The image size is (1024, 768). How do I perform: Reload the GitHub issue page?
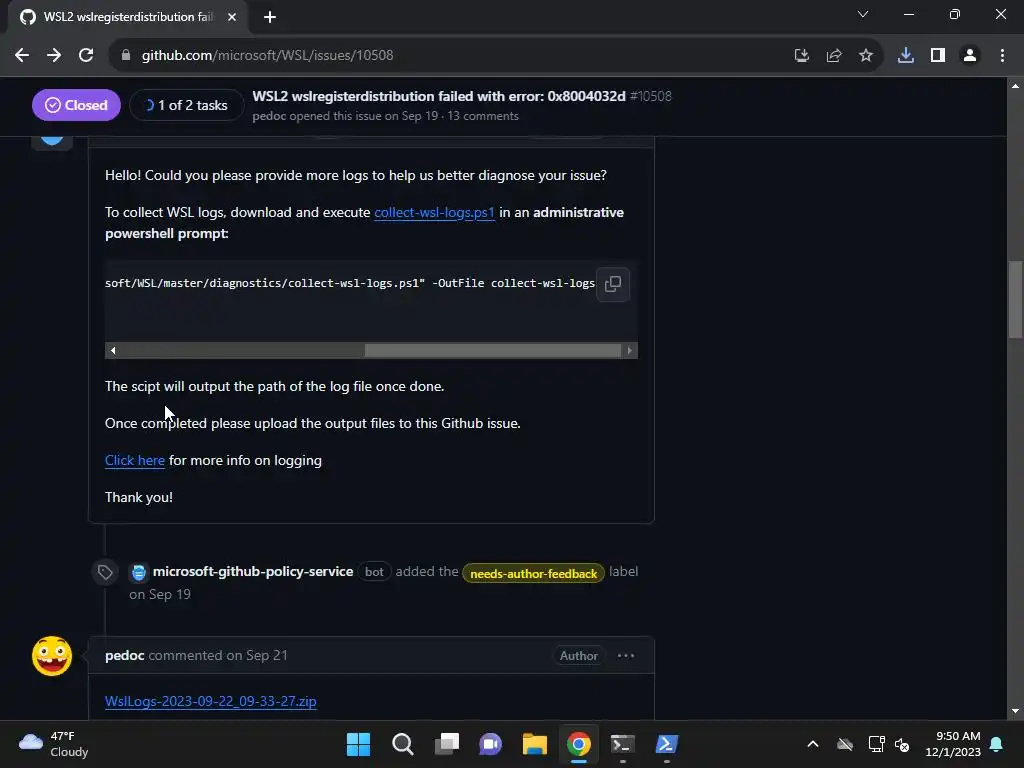tap(86, 56)
